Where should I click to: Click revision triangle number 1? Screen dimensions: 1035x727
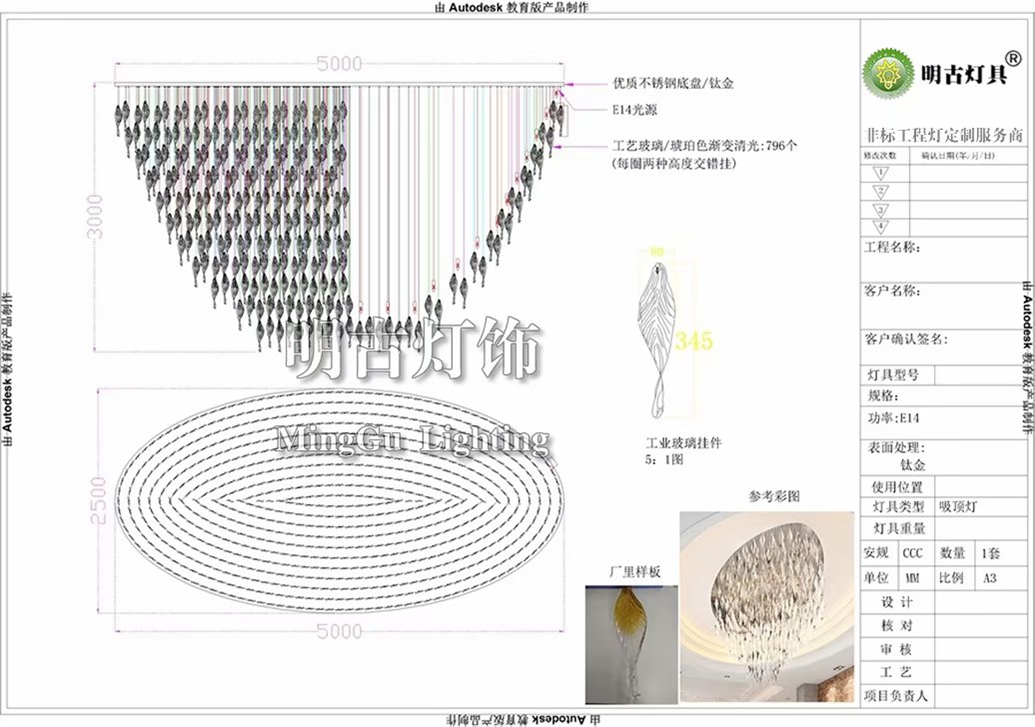pos(881,174)
